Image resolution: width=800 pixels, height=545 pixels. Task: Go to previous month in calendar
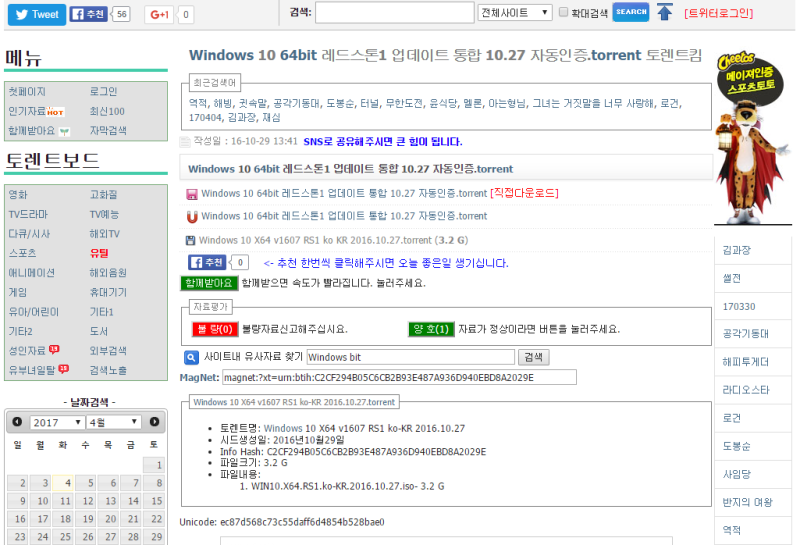click(17, 422)
